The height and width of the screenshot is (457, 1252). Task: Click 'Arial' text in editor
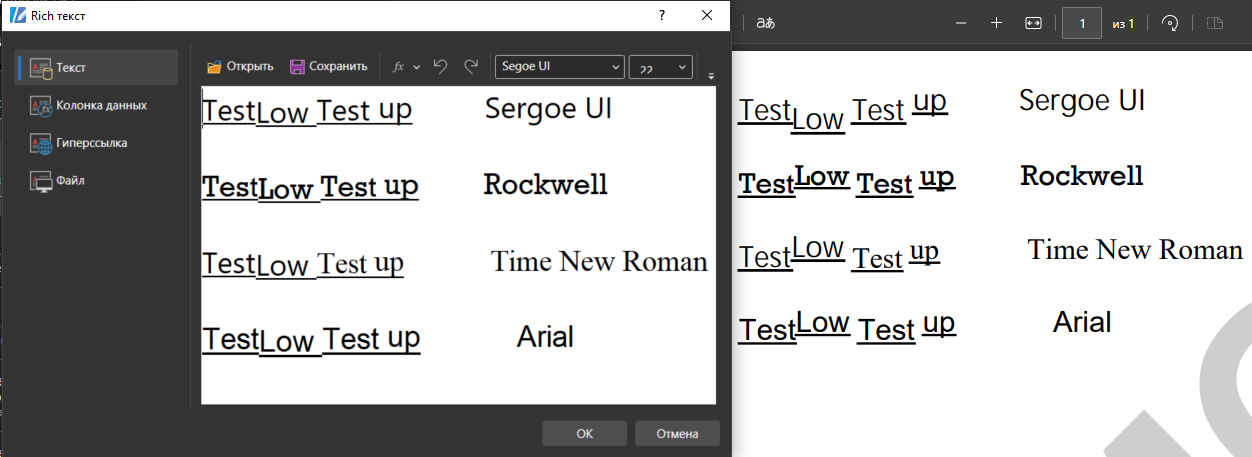click(545, 336)
